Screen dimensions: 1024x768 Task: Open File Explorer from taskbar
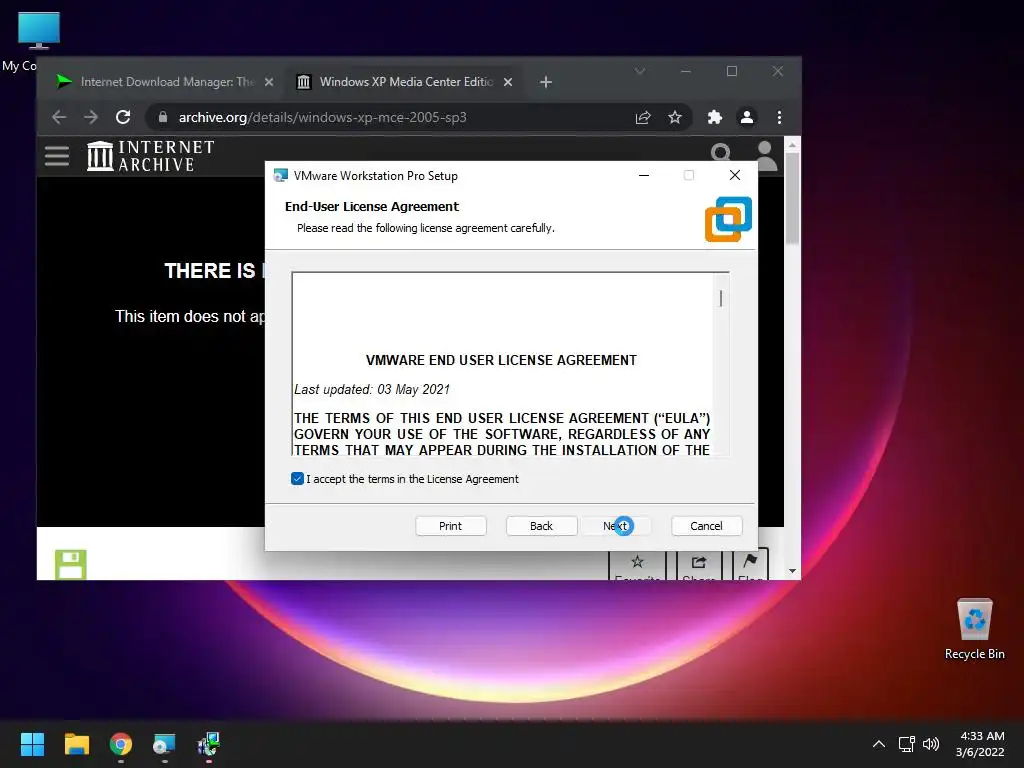(76, 744)
